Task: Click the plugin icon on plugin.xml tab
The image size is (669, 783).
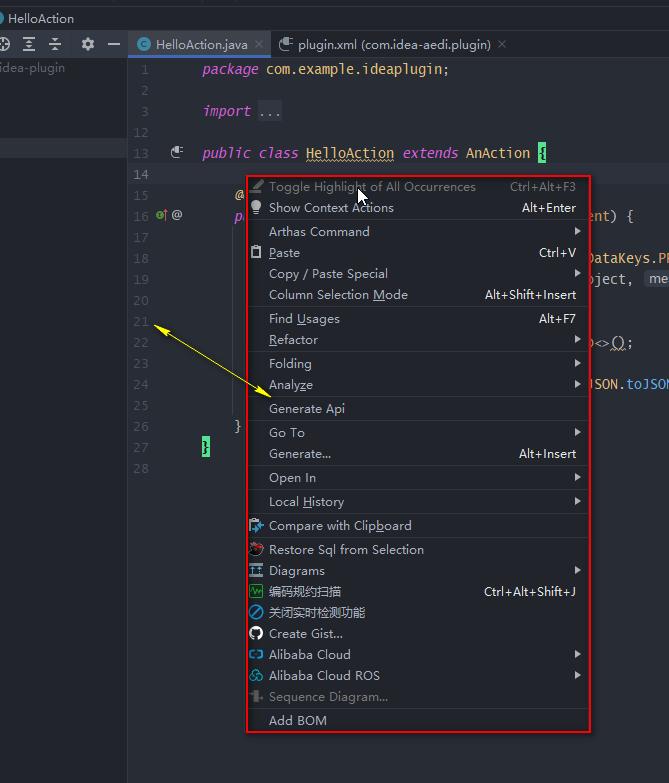Action: pos(286,44)
